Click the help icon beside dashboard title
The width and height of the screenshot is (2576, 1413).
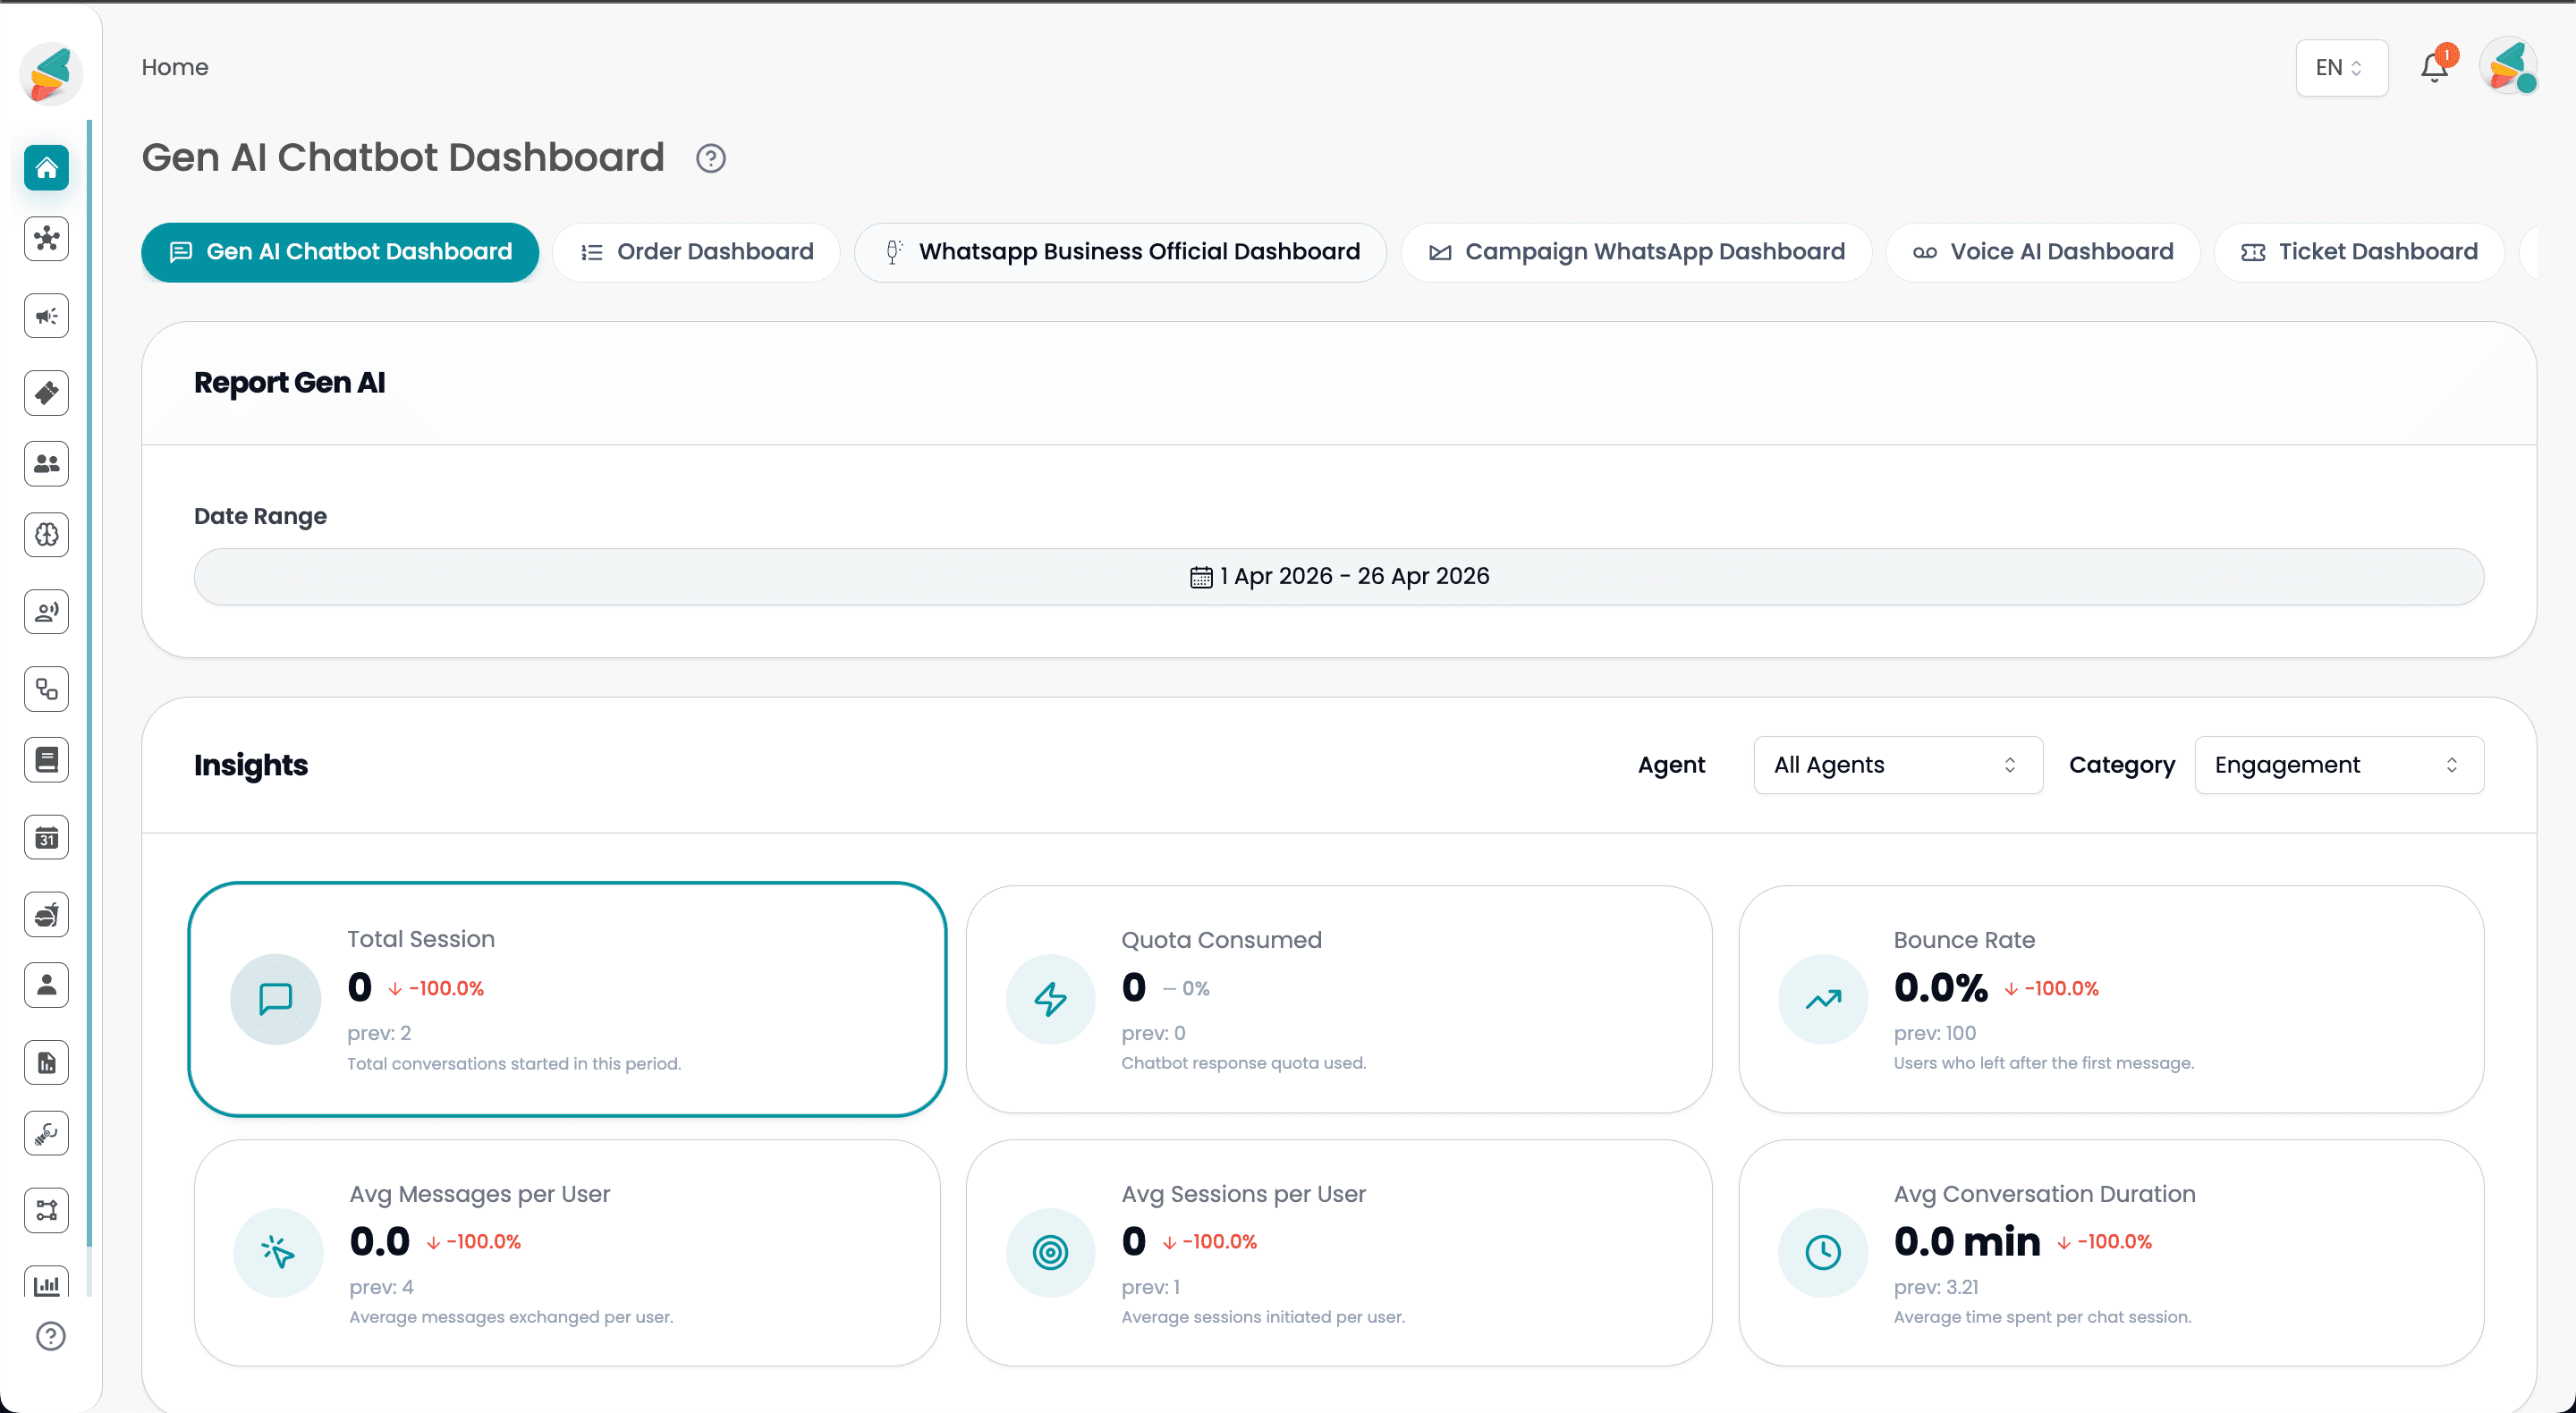pos(711,158)
